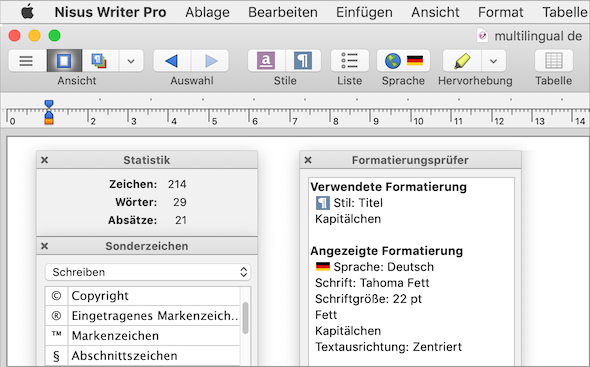
Task: Open the Ansicht menu in menu bar
Action: click(435, 12)
